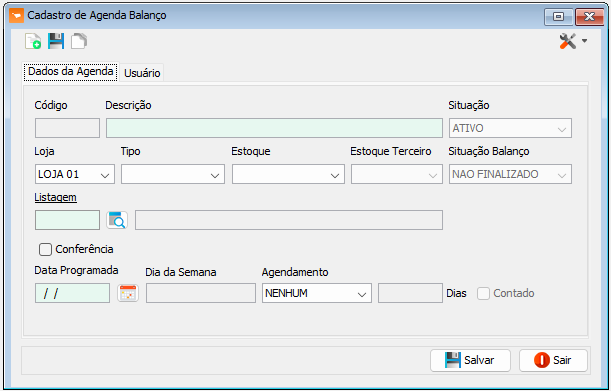The height and width of the screenshot is (391, 612).
Task: Click the copy document toolbar icon
Action: 79,41
